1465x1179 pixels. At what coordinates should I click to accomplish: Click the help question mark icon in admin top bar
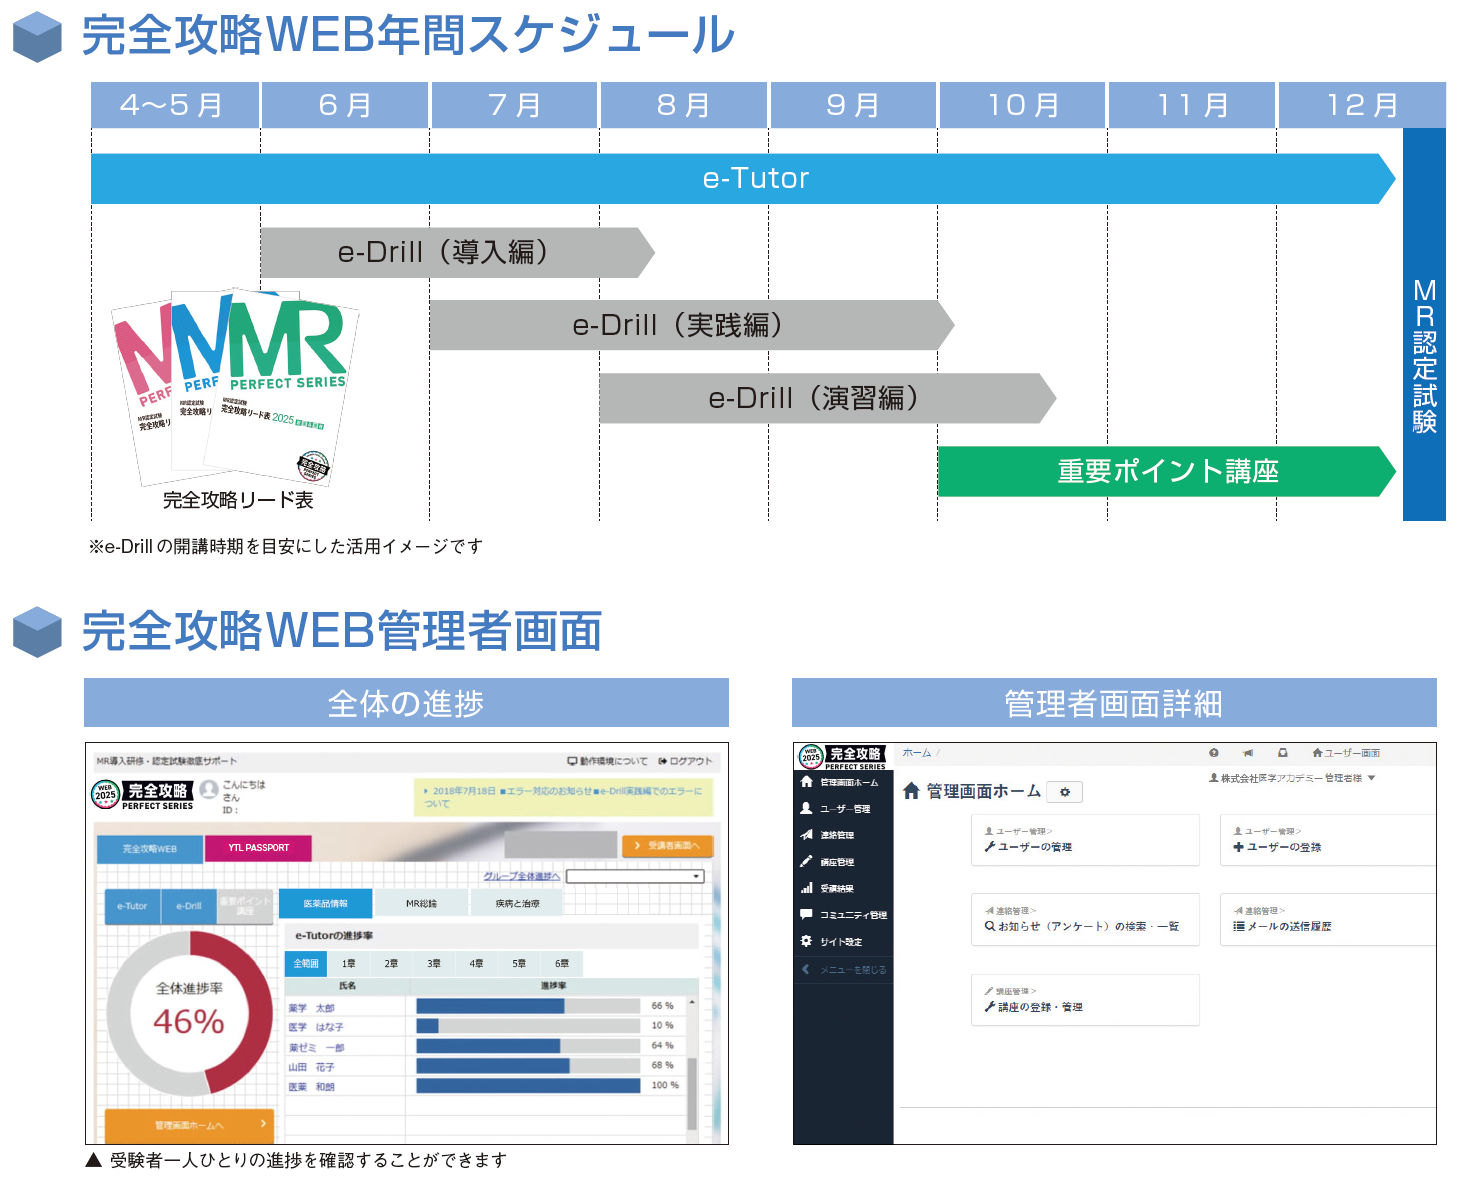click(1213, 753)
